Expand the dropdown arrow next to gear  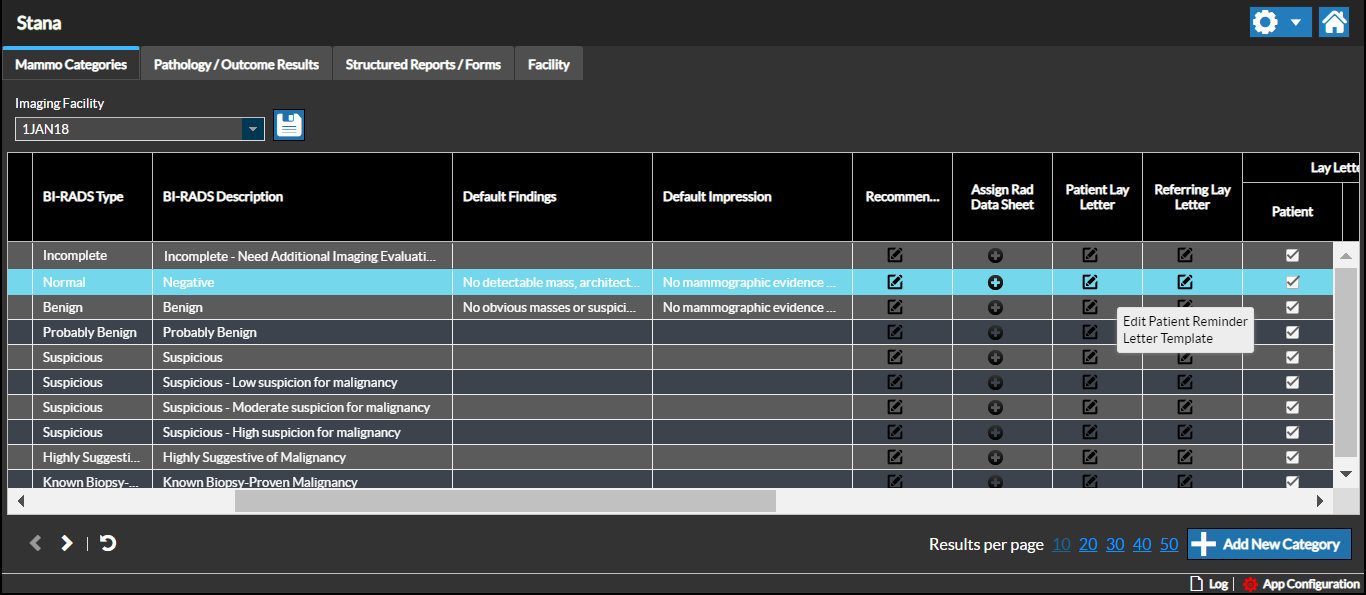[1295, 22]
